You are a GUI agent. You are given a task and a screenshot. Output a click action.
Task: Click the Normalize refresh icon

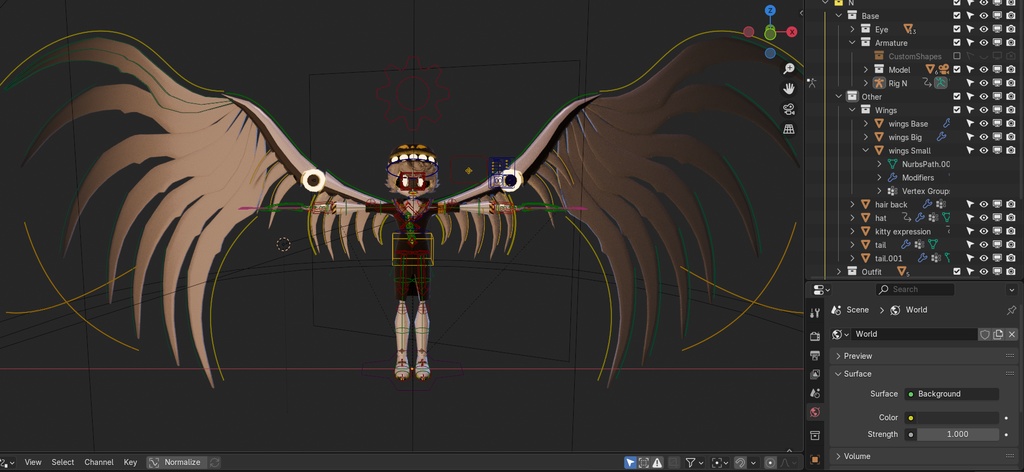214,462
